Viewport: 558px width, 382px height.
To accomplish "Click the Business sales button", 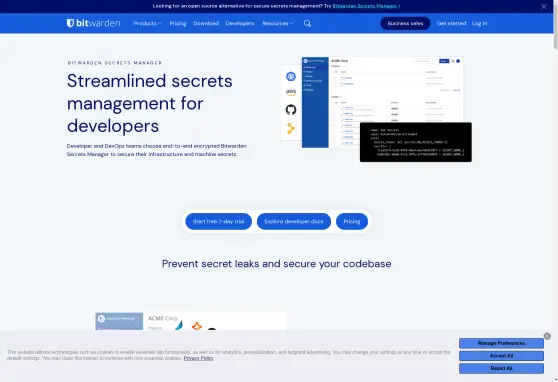I will pos(405,23).
